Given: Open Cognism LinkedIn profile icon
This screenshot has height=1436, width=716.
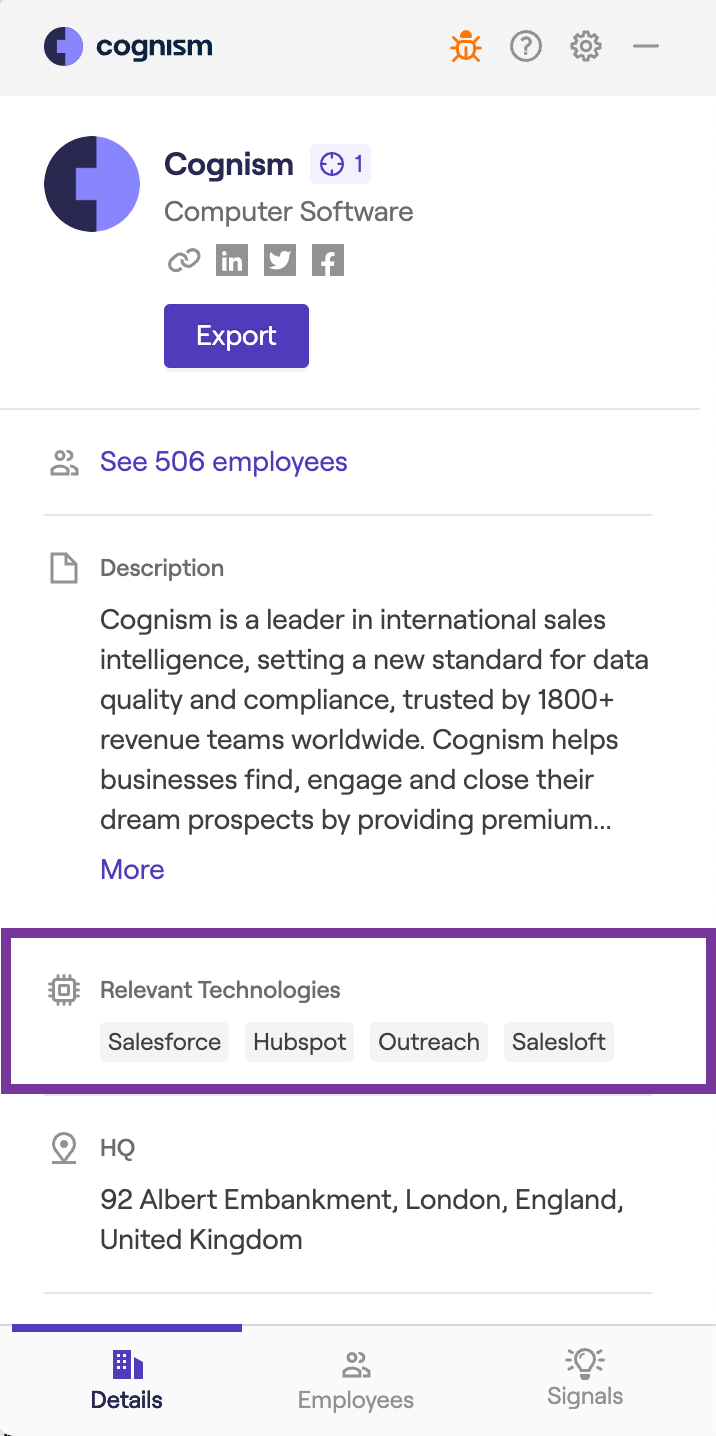Looking at the screenshot, I should pyautogui.click(x=232, y=261).
